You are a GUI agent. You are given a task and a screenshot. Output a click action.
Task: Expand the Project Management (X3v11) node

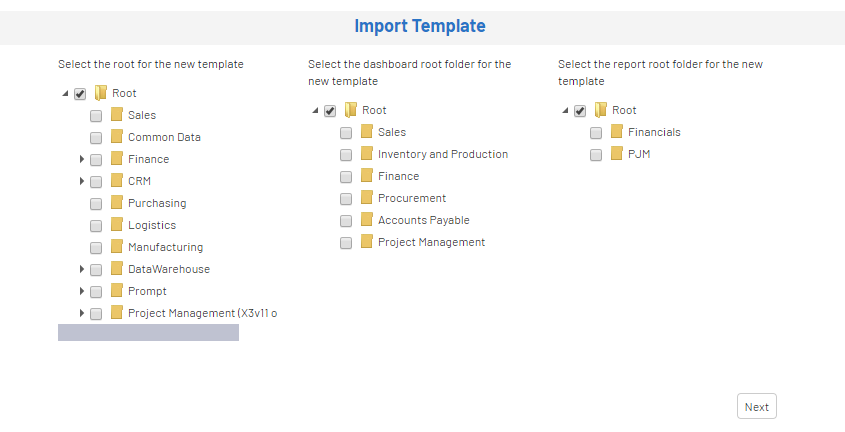[82, 313]
